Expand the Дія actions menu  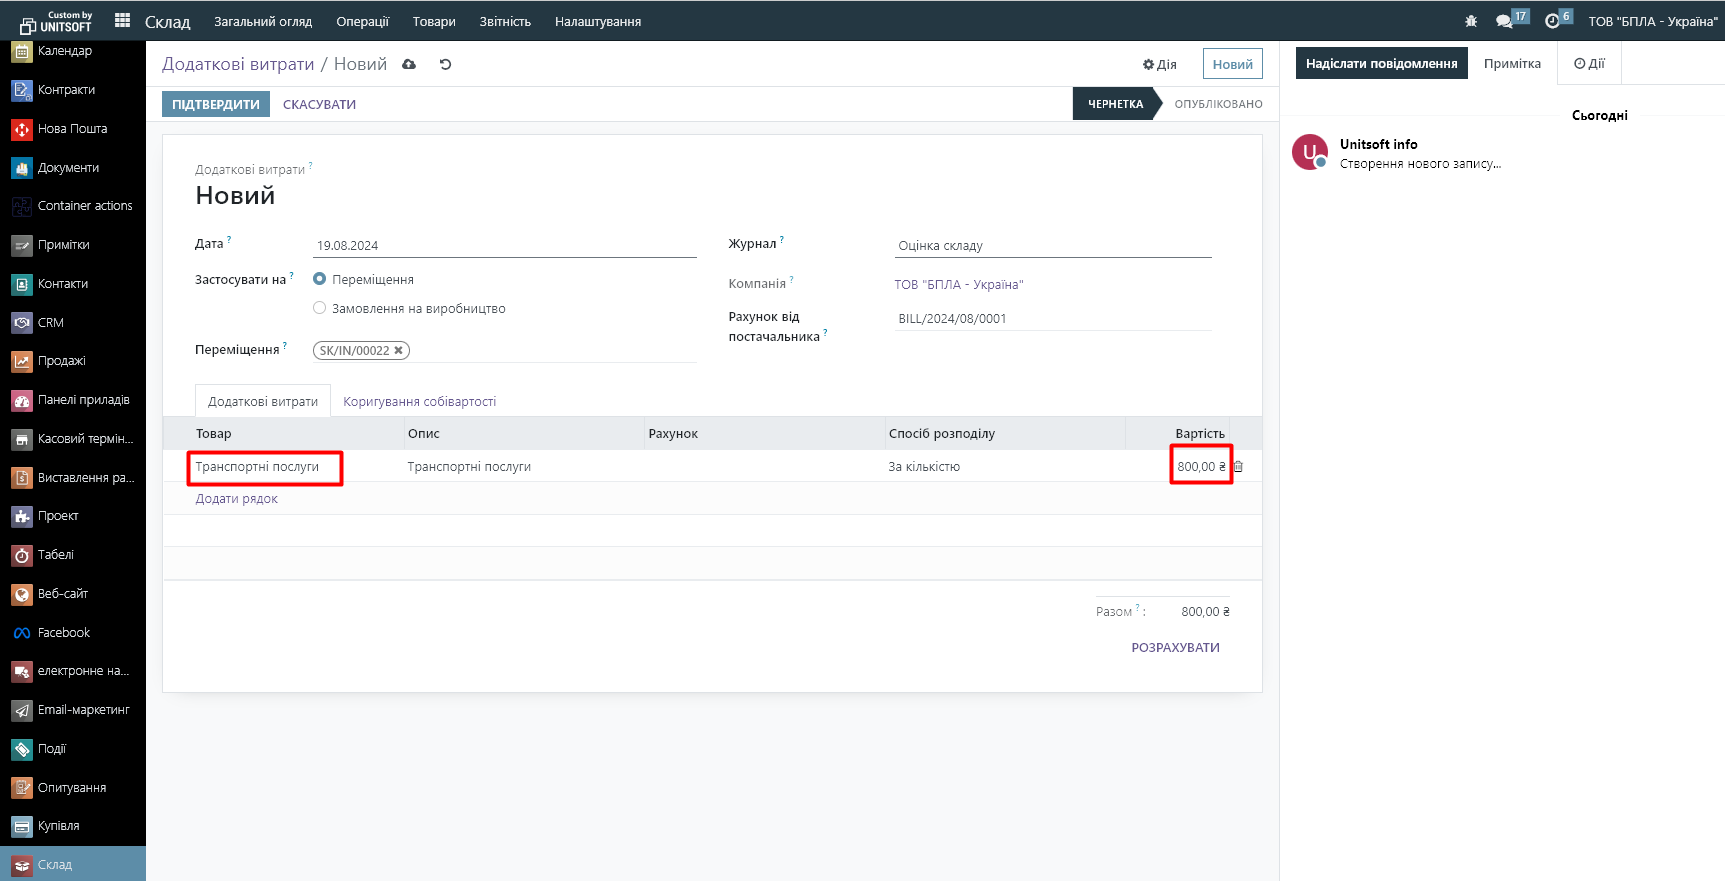coord(1159,64)
